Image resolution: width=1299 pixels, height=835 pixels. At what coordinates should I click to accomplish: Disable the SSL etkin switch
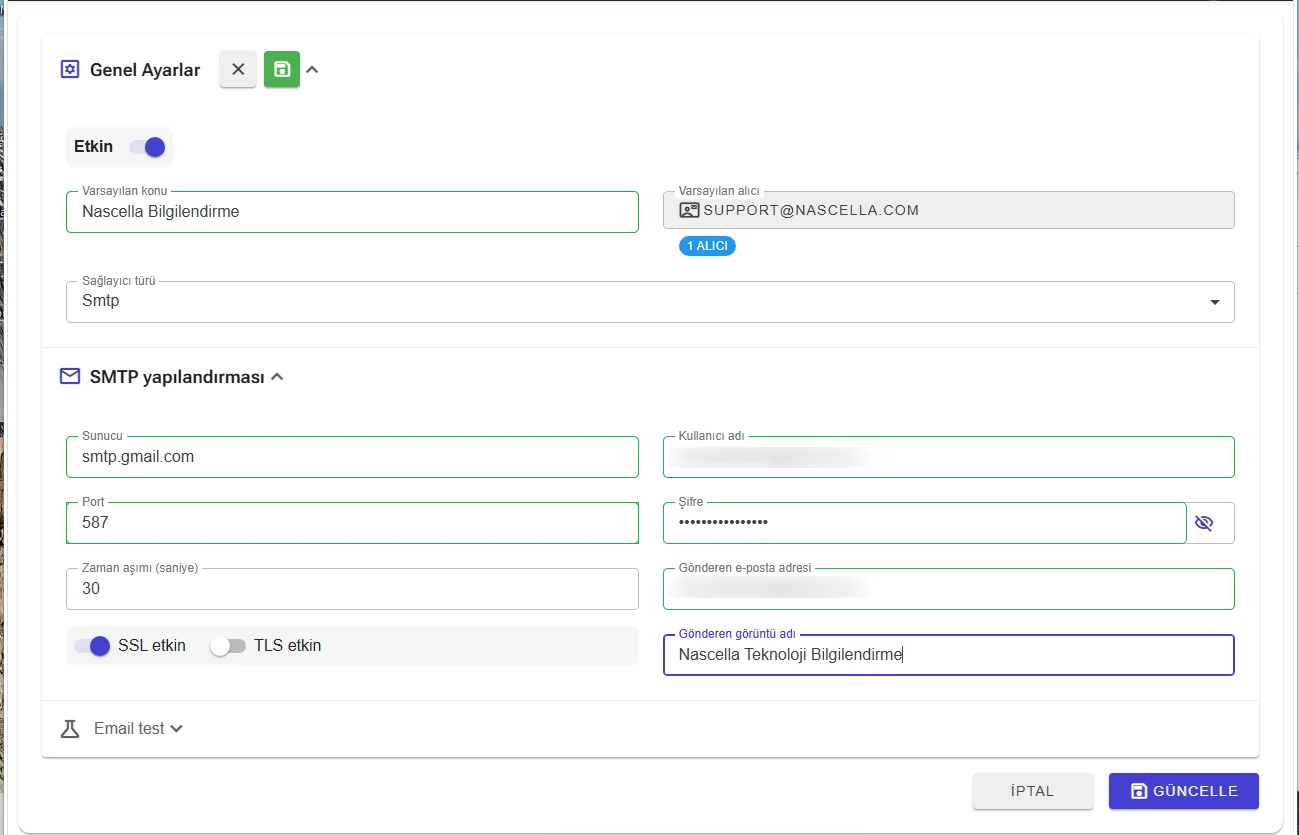point(92,646)
